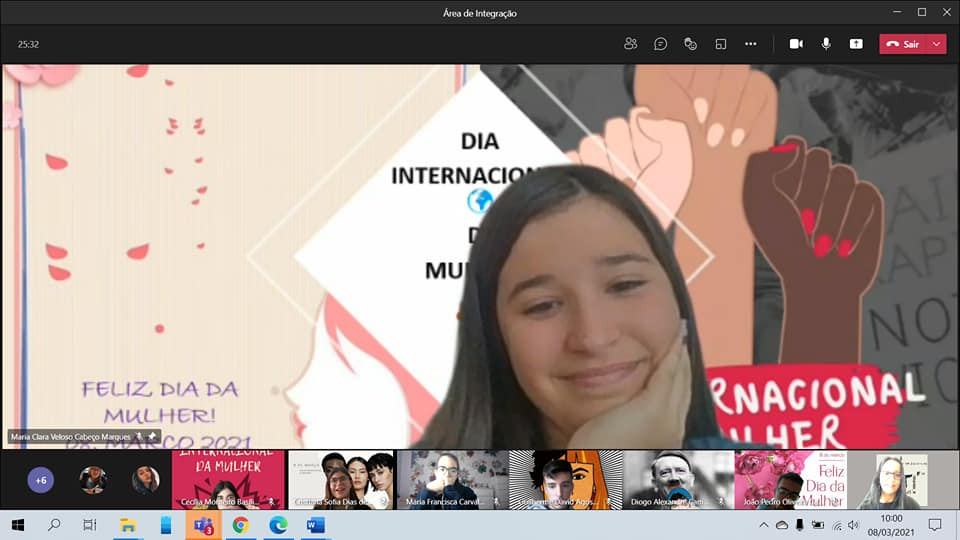Mute the microphone
Viewport: 960px width, 540px height.
826,44
